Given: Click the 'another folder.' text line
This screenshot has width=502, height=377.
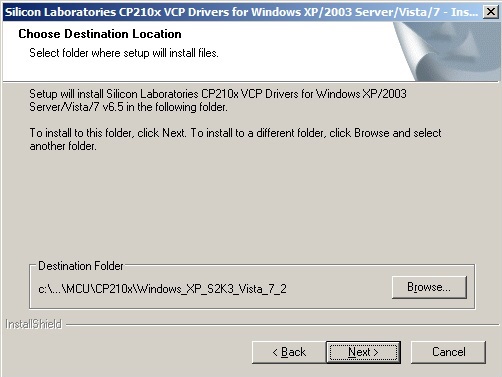Looking at the screenshot, I should coord(63,146).
